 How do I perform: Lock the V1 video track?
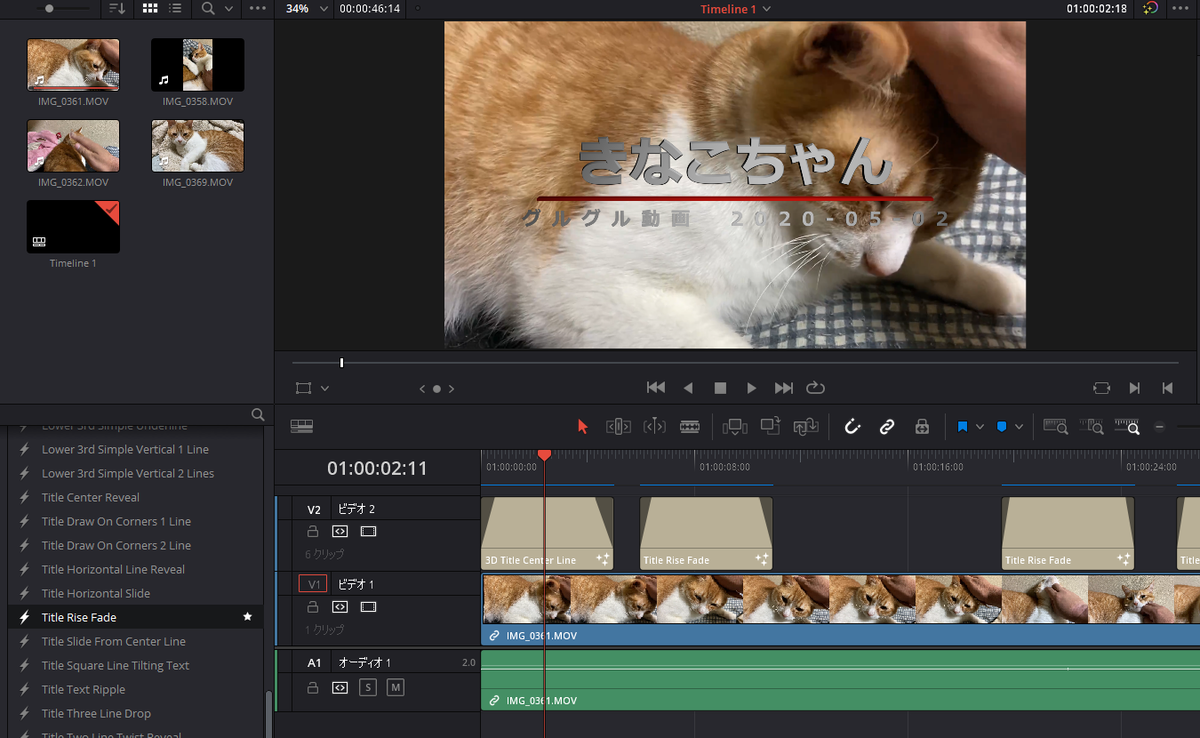312,607
